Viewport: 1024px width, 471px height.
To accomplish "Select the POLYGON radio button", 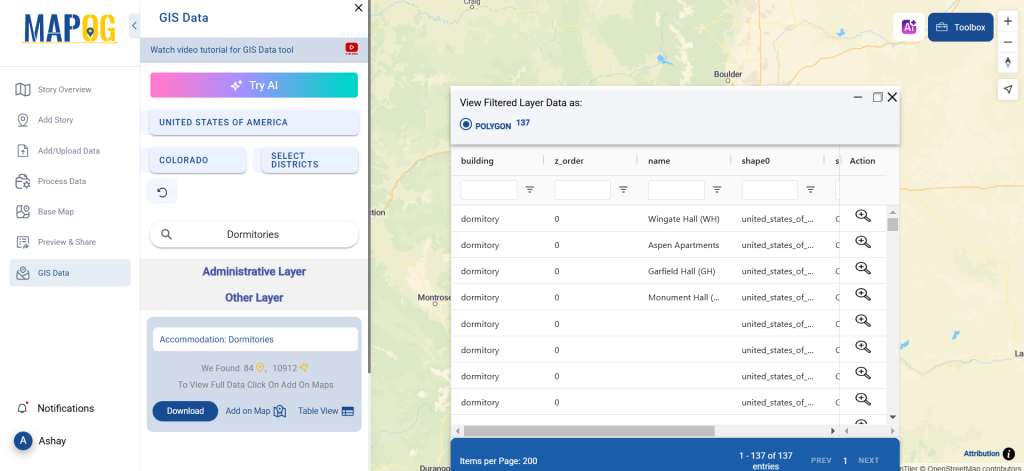I will pos(466,124).
